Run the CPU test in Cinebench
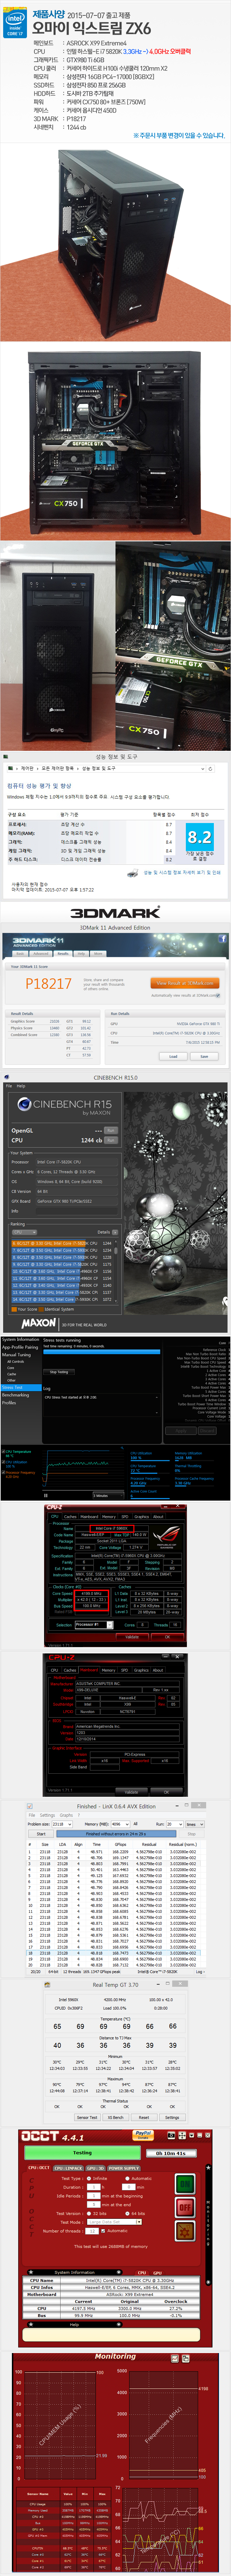231x2576 pixels. click(x=111, y=1140)
